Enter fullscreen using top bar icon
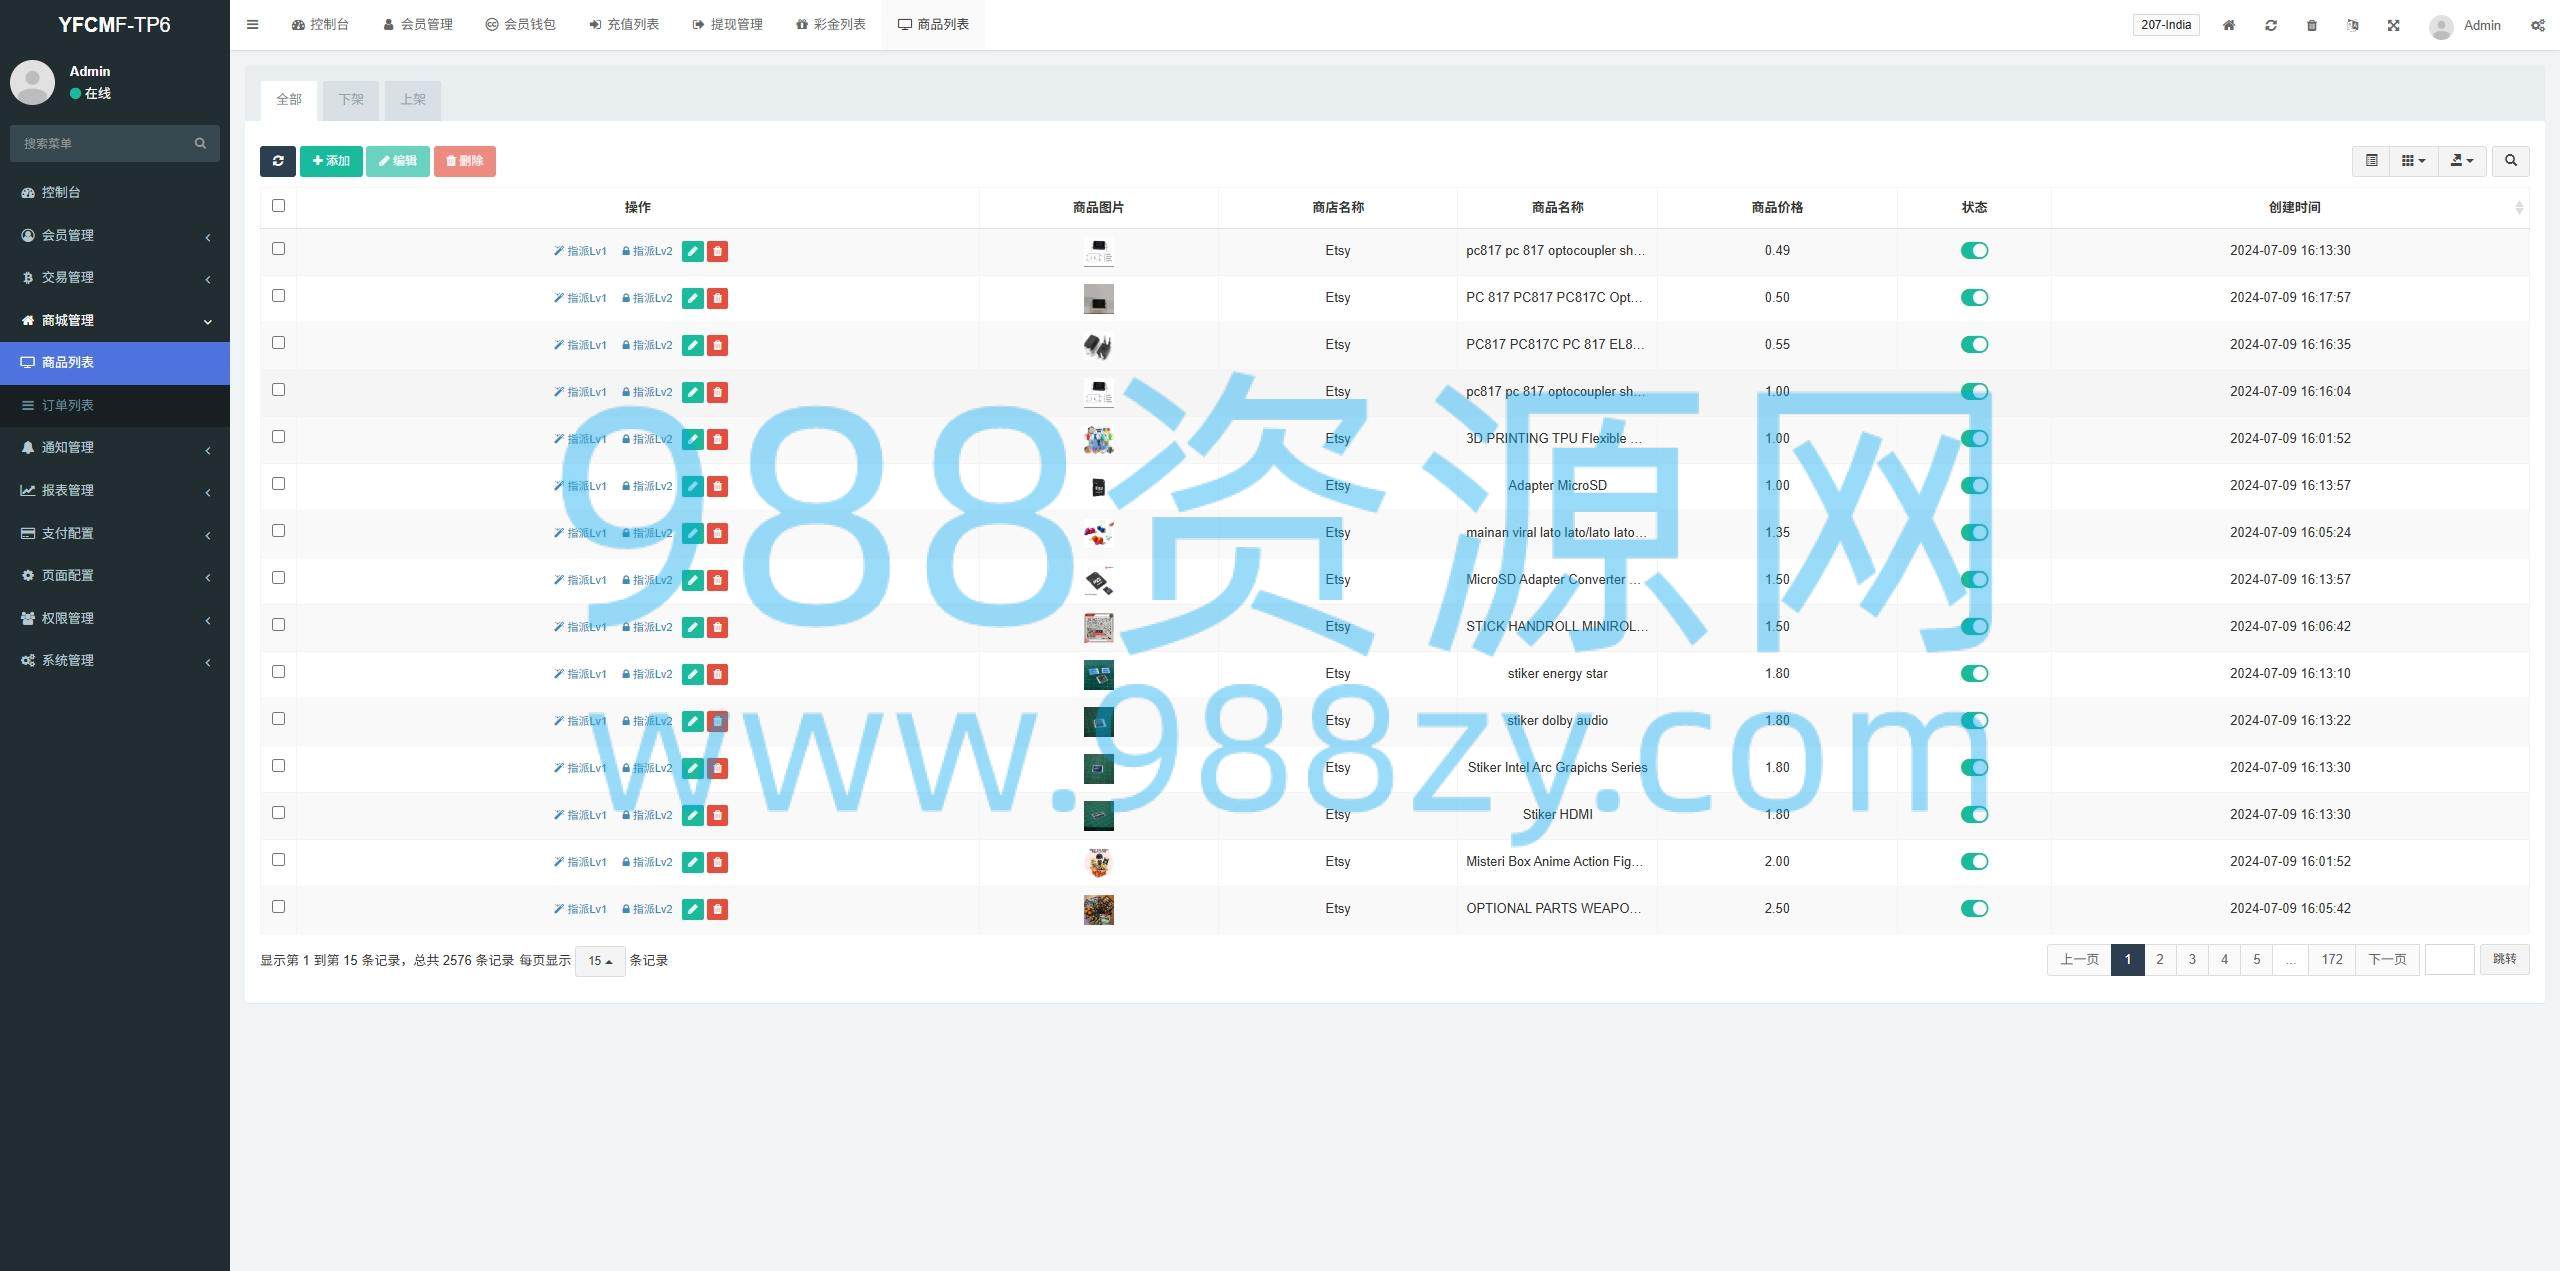 pyautogui.click(x=2393, y=25)
